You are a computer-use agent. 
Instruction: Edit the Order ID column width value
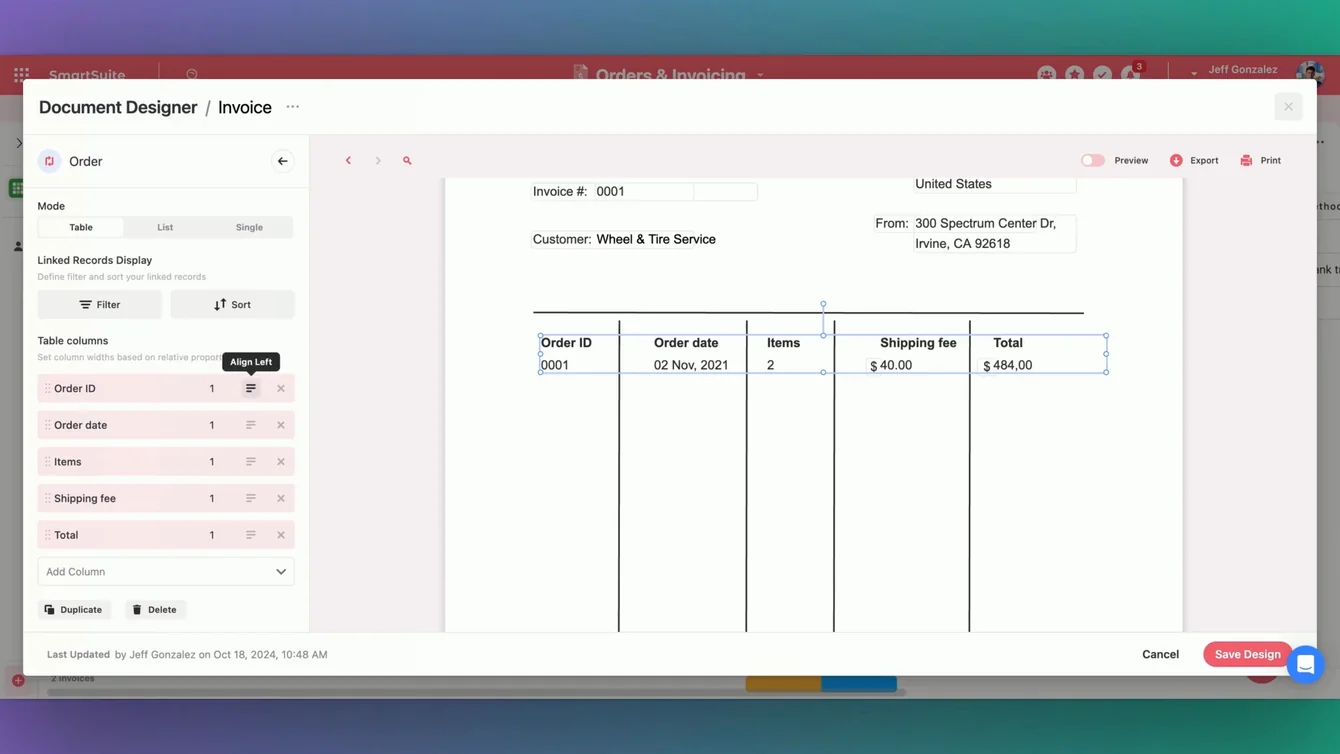coord(212,388)
